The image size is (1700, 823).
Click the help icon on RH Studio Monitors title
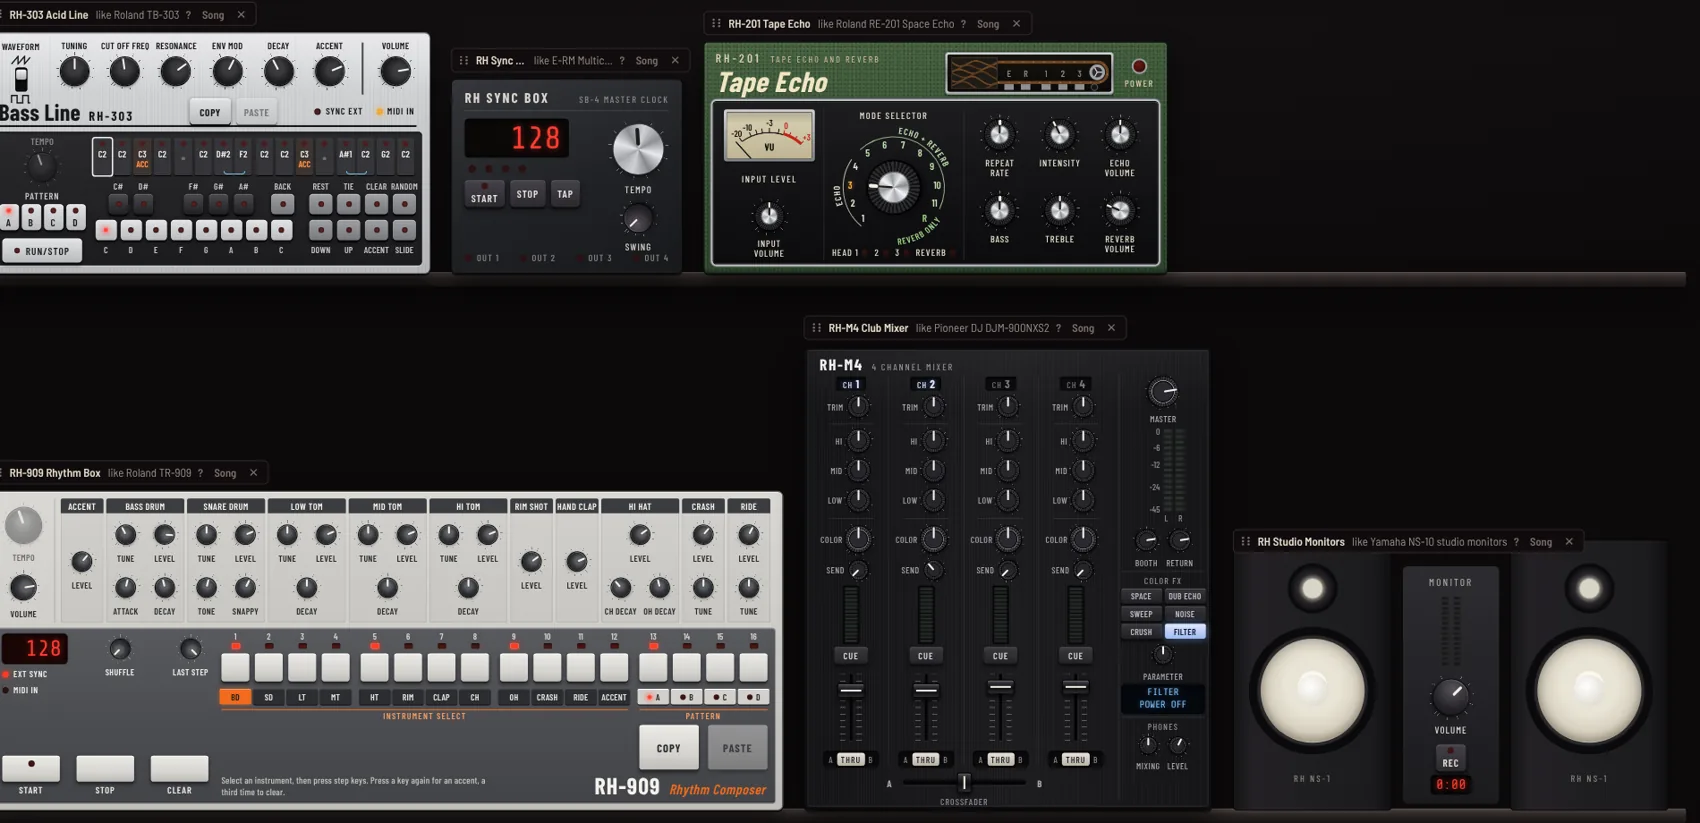pos(1516,542)
